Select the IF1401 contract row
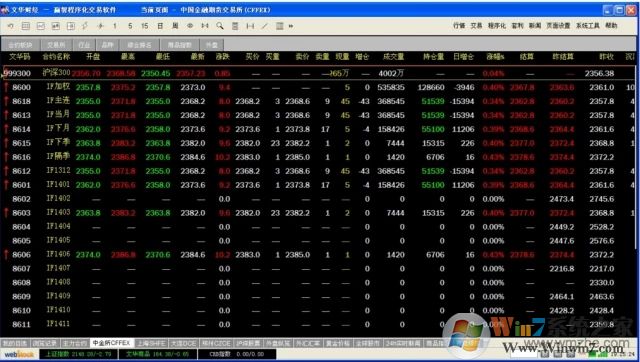This screenshot has width=640, height=362. pos(318,185)
